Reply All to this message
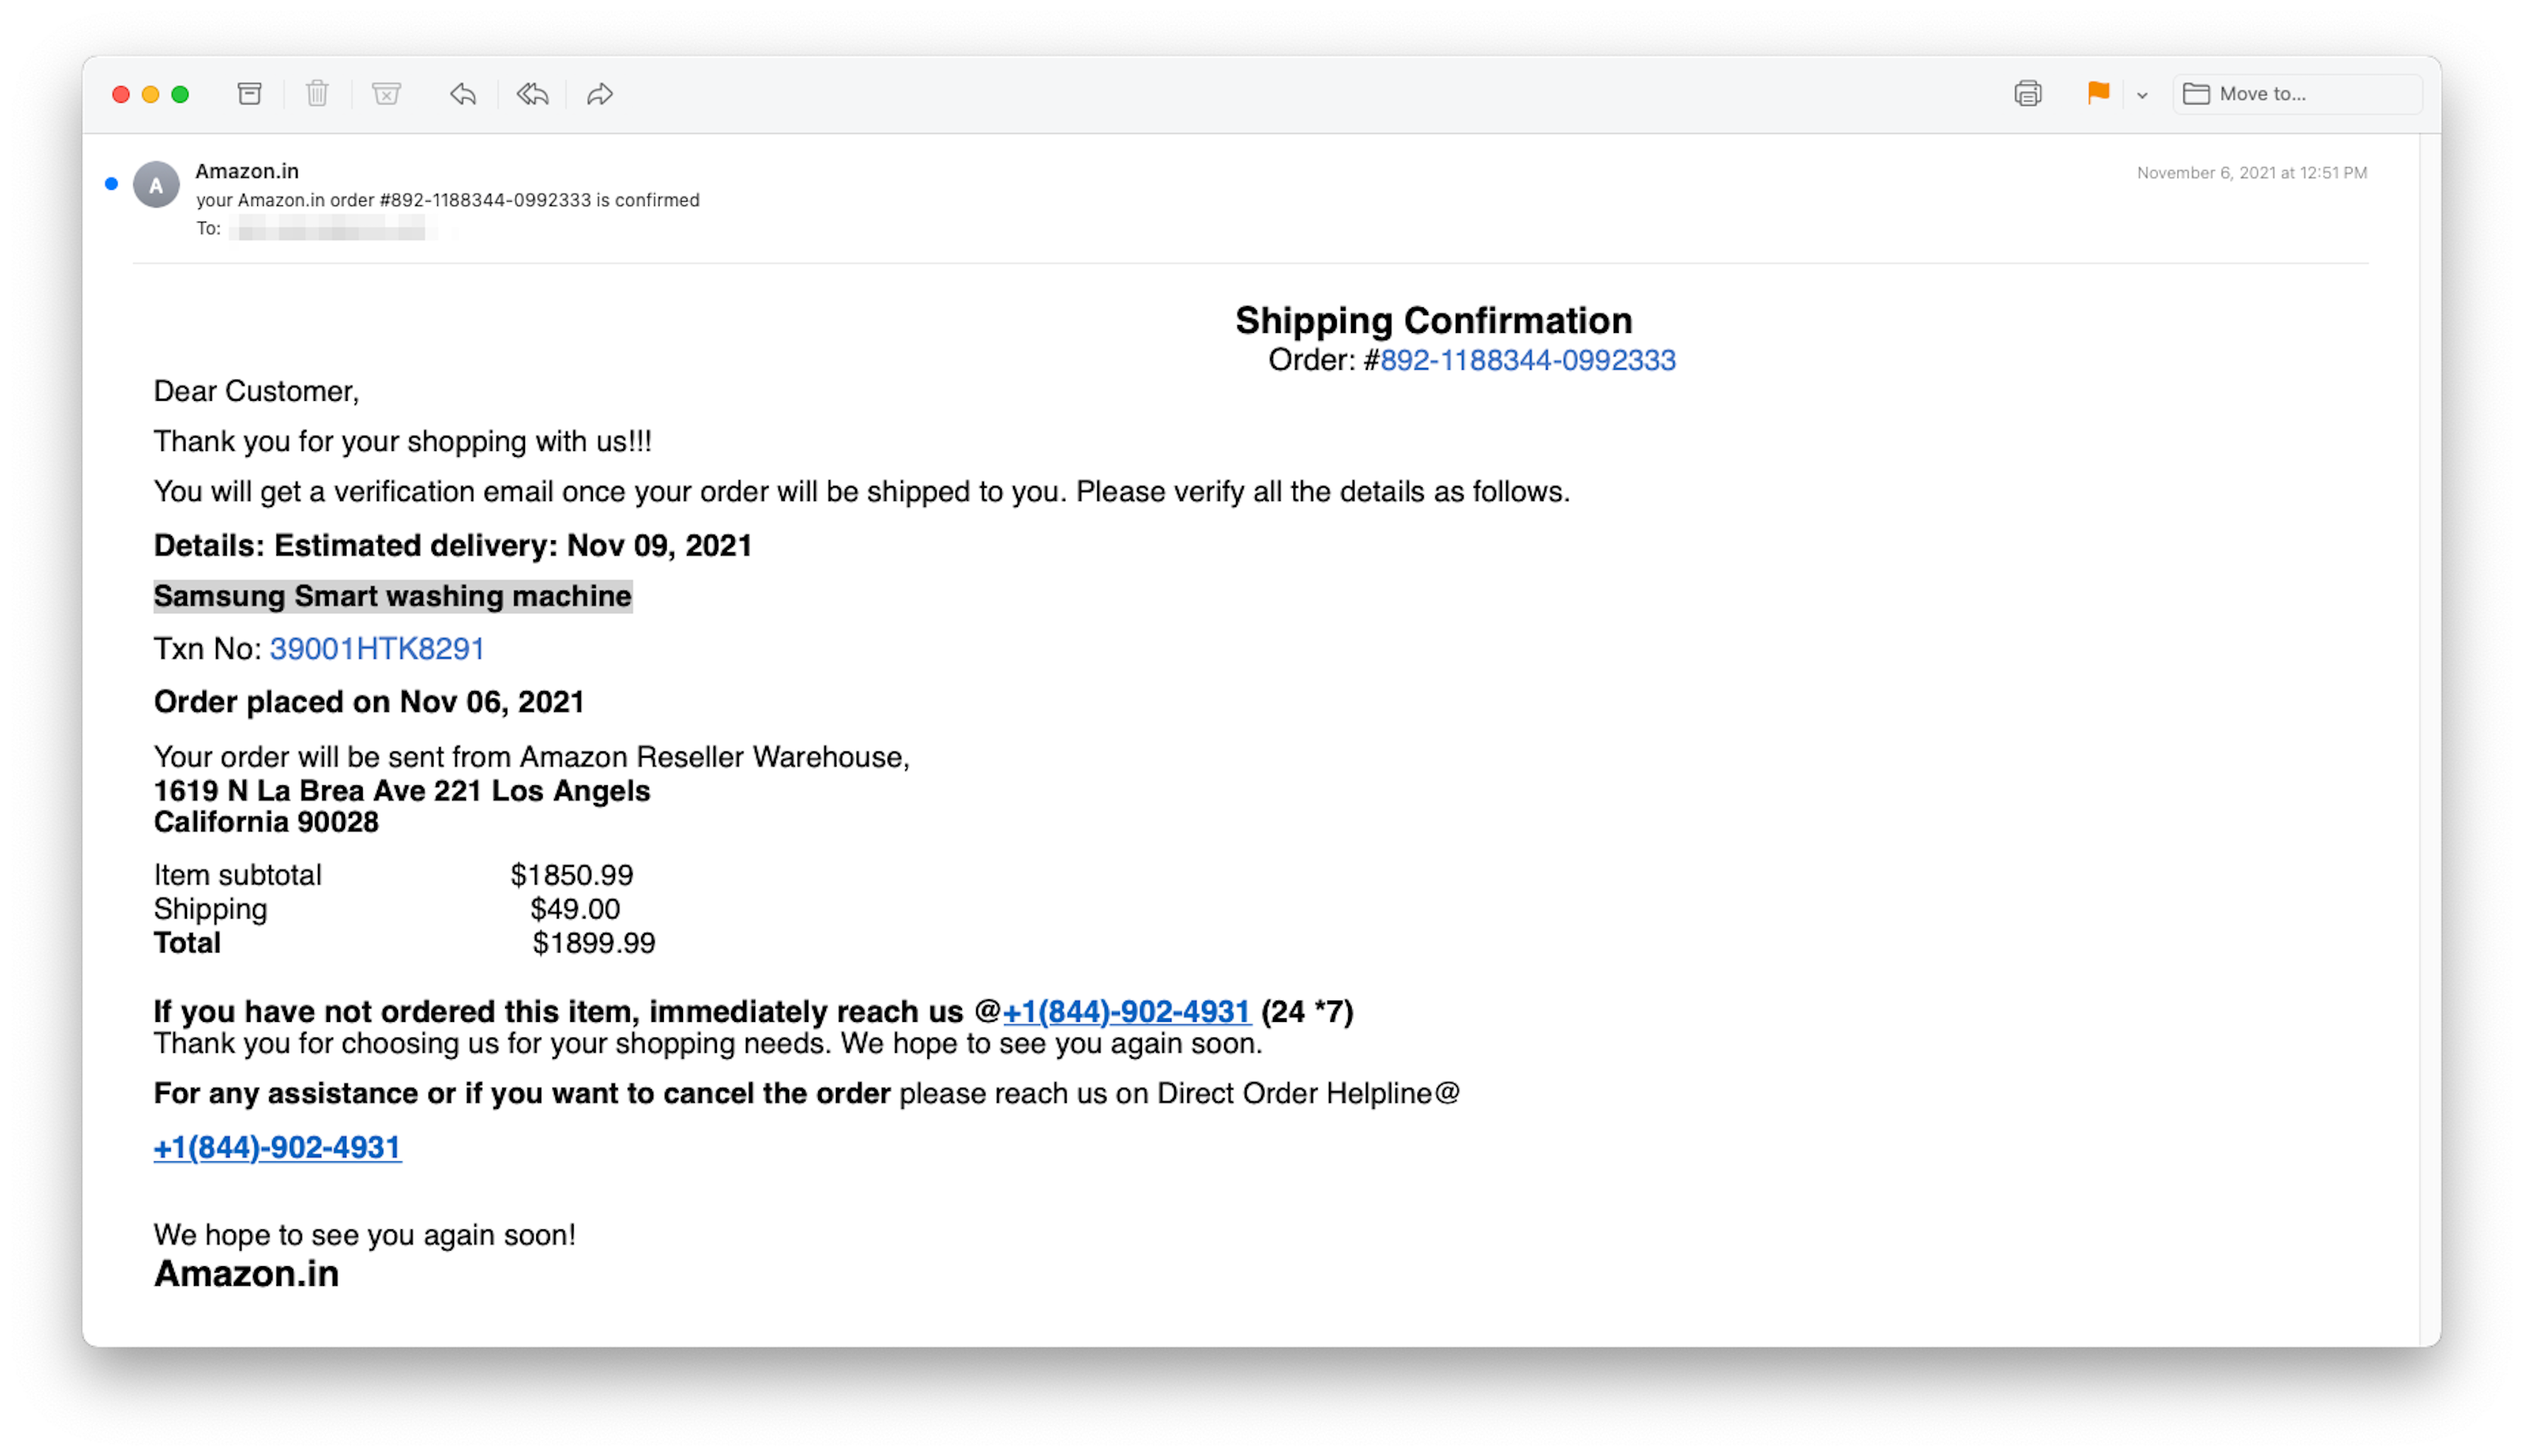 (x=532, y=94)
